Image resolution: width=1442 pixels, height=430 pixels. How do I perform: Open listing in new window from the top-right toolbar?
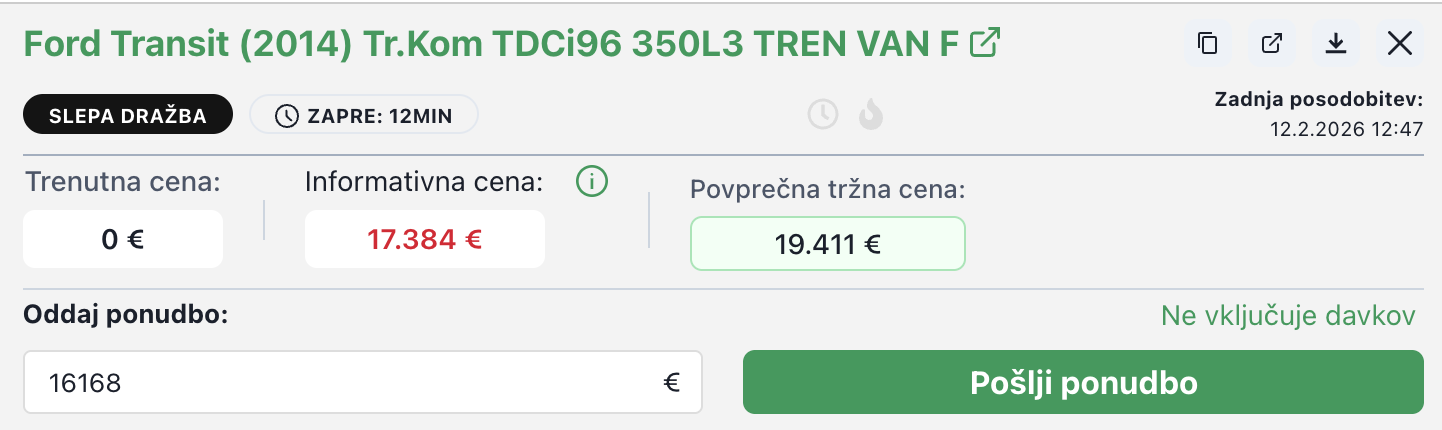(1272, 43)
